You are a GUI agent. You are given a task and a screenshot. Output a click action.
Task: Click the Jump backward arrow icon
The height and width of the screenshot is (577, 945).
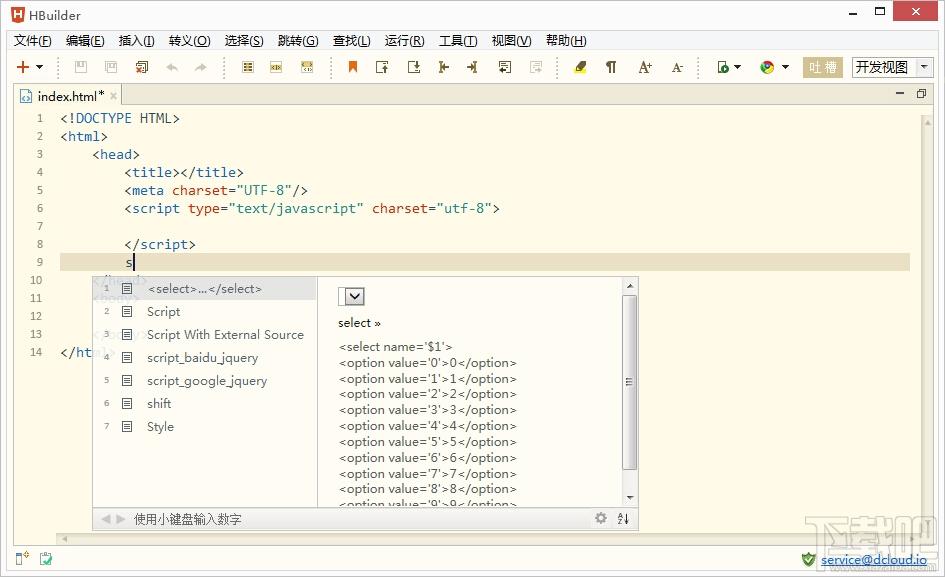click(x=444, y=67)
